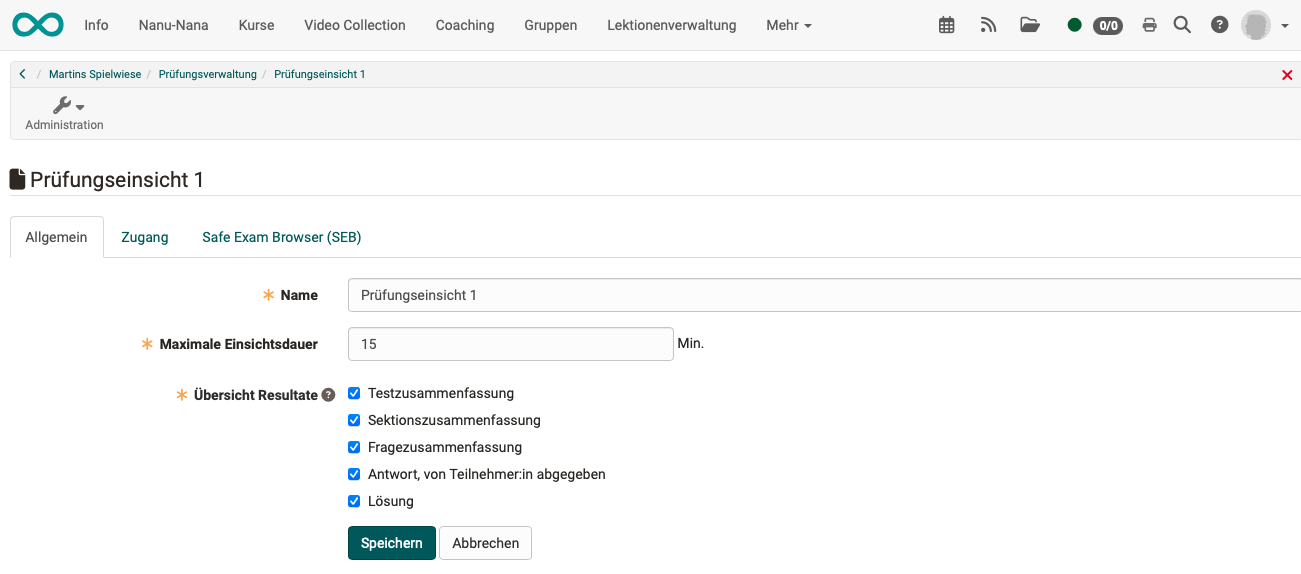Click the Speichern button
The width and height of the screenshot is (1301, 574).
click(392, 543)
